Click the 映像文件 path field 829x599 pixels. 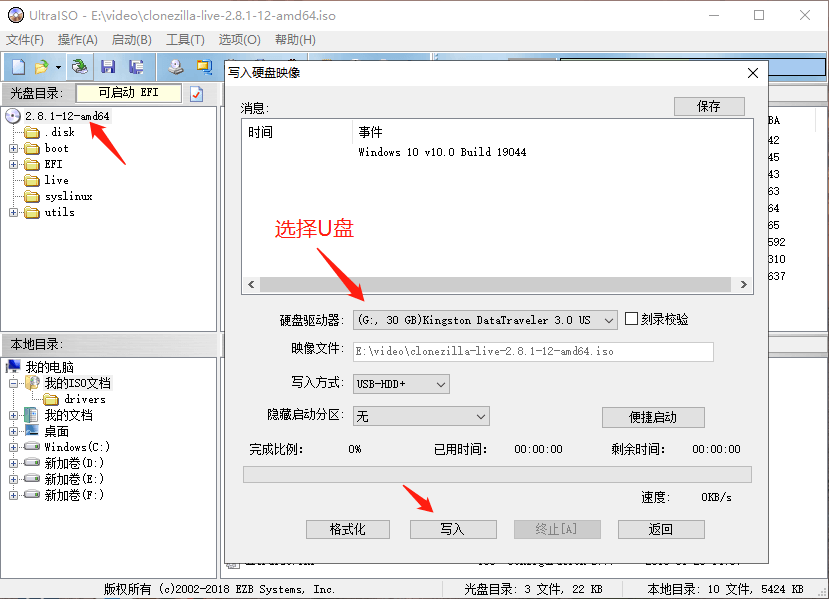point(533,352)
